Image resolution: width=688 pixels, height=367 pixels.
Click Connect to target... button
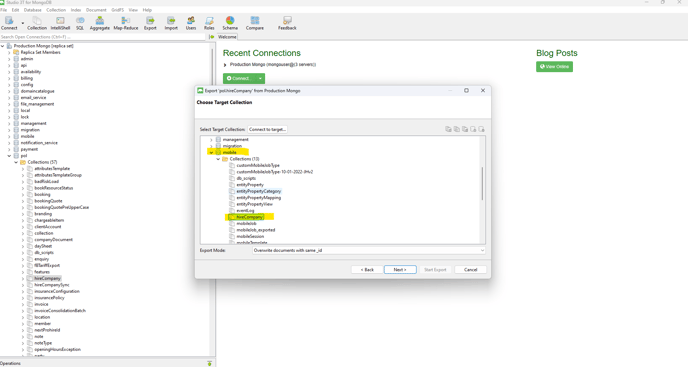tap(267, 130)
